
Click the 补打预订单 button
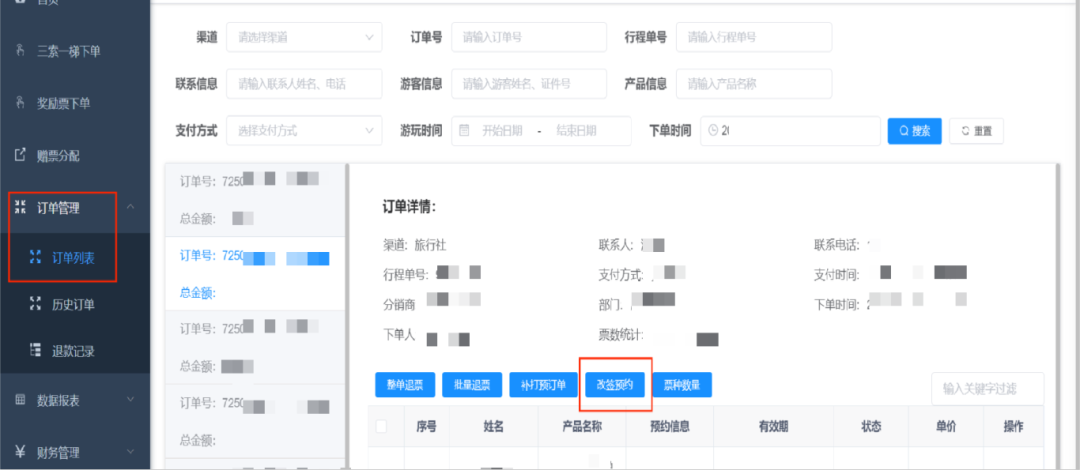(x=543, y=385)
